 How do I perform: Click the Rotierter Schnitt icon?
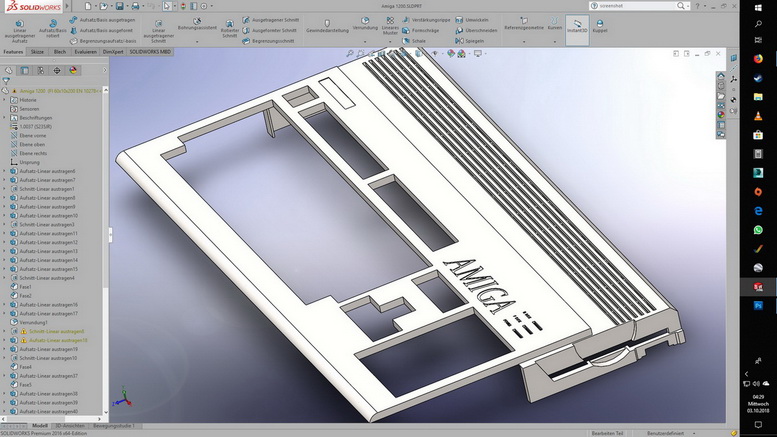(230, 25)
